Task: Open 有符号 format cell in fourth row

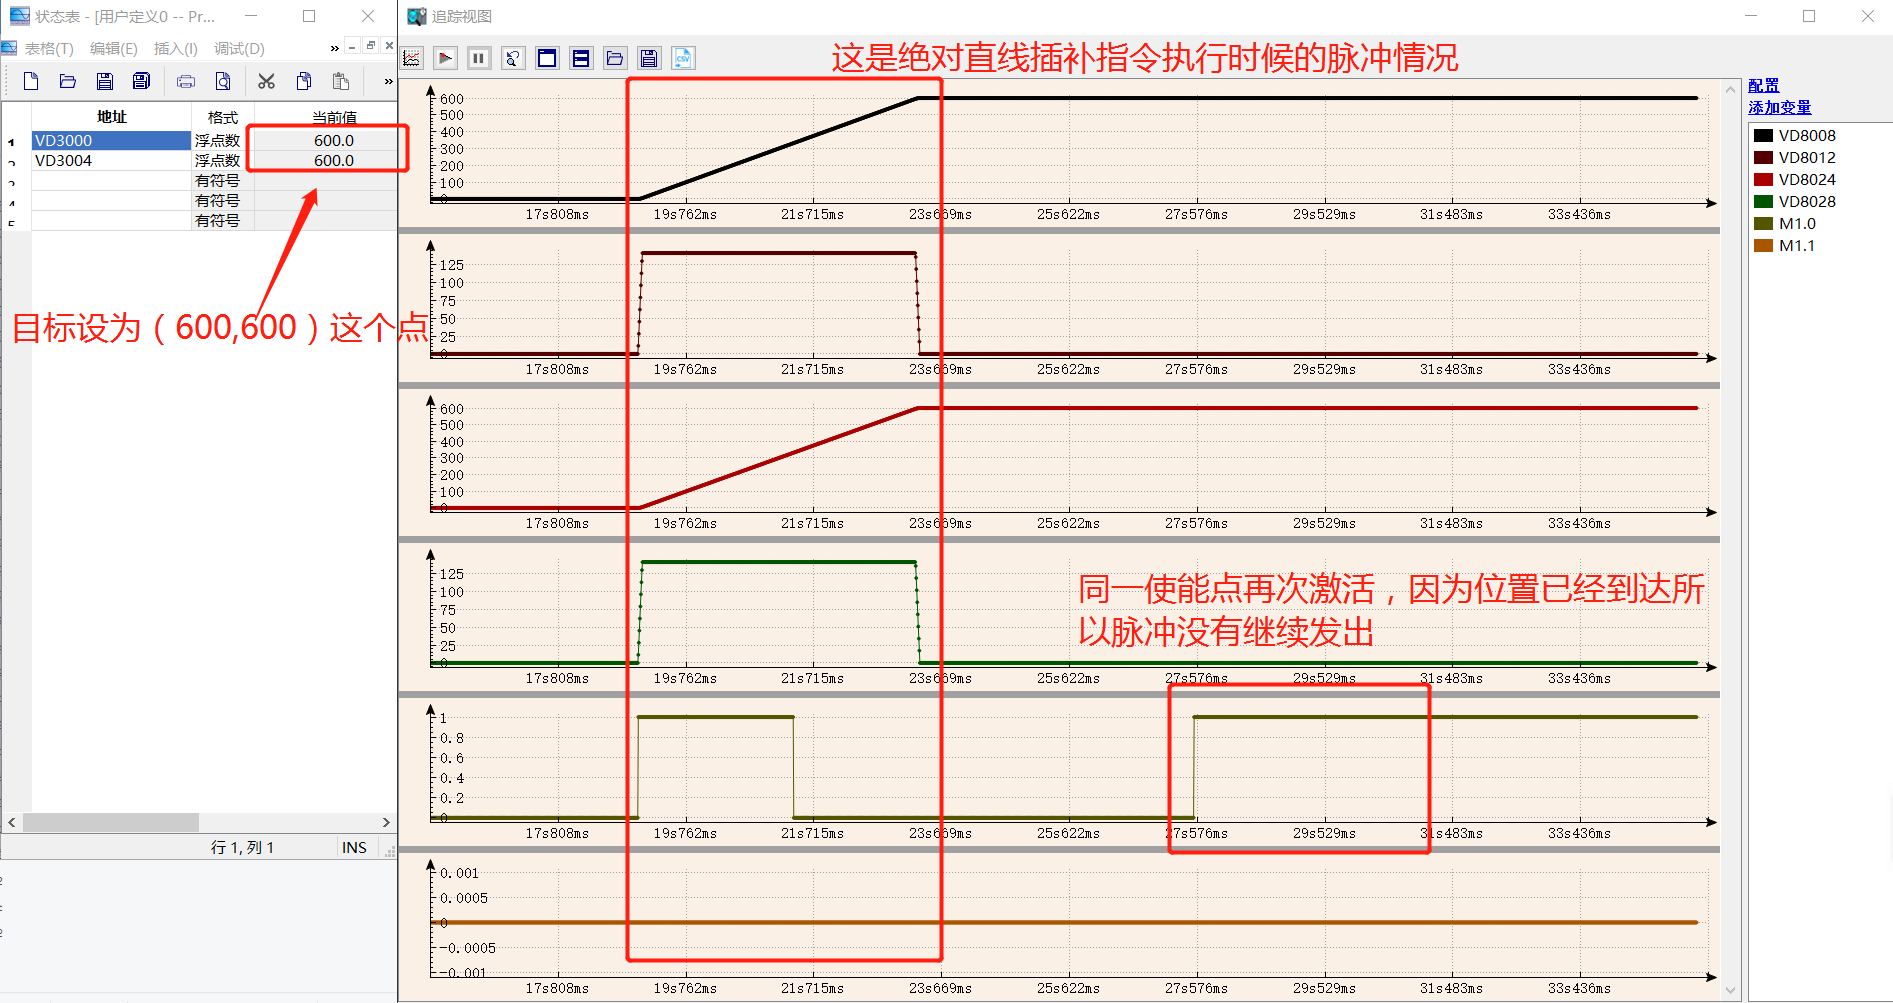Action: coord(222,201)
